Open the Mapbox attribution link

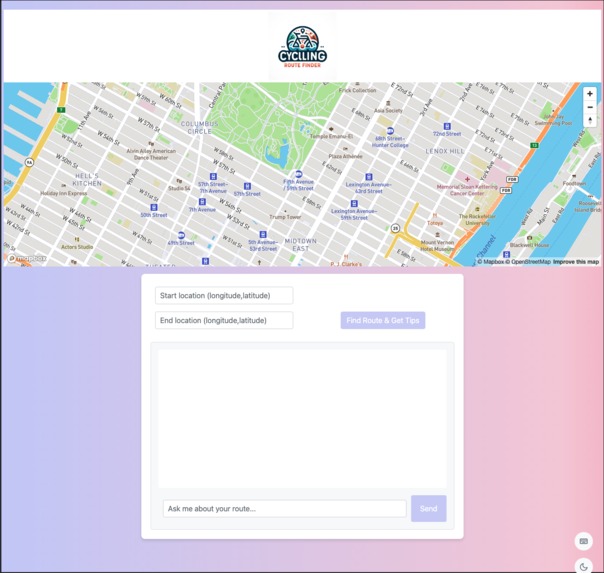coord(491,262)
